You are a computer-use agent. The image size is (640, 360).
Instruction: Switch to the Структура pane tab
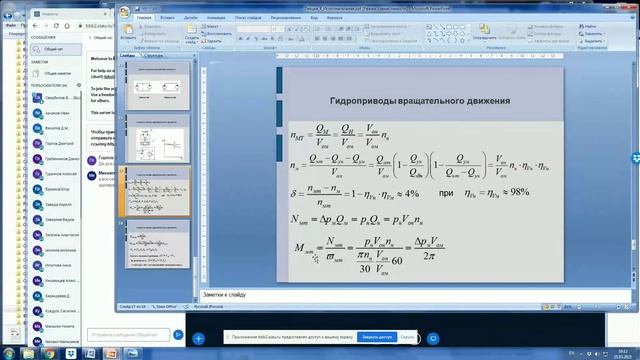[153, 56]
